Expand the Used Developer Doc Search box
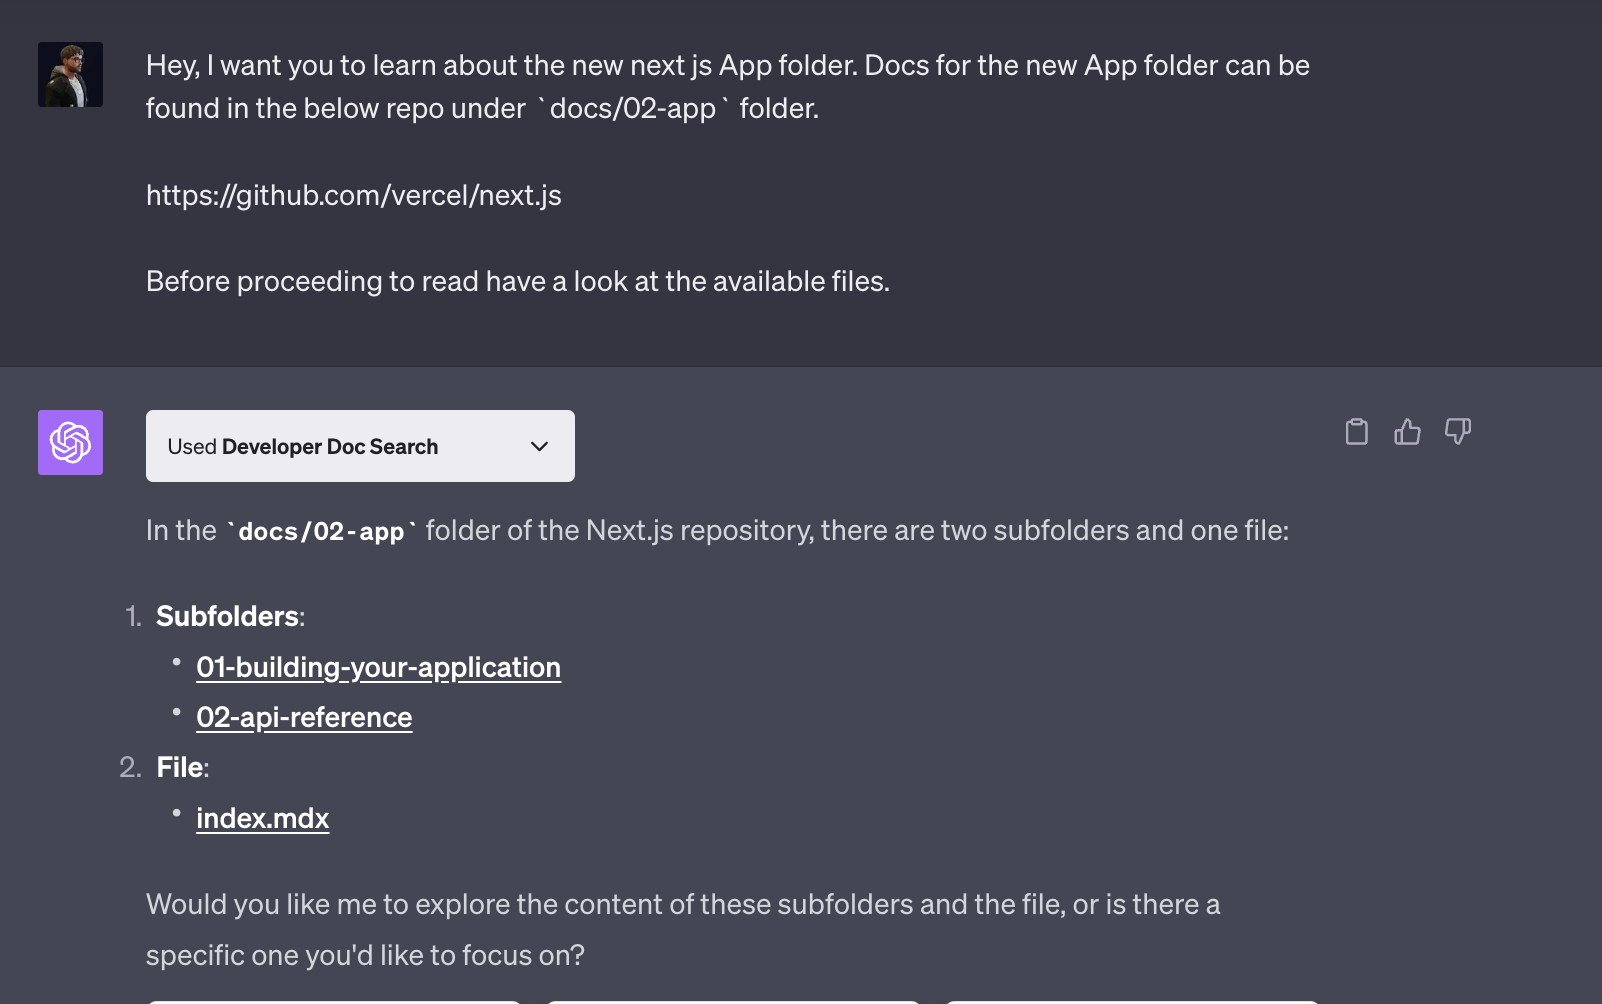This screenshot has width=1602, height=1004. click(360, 446)
